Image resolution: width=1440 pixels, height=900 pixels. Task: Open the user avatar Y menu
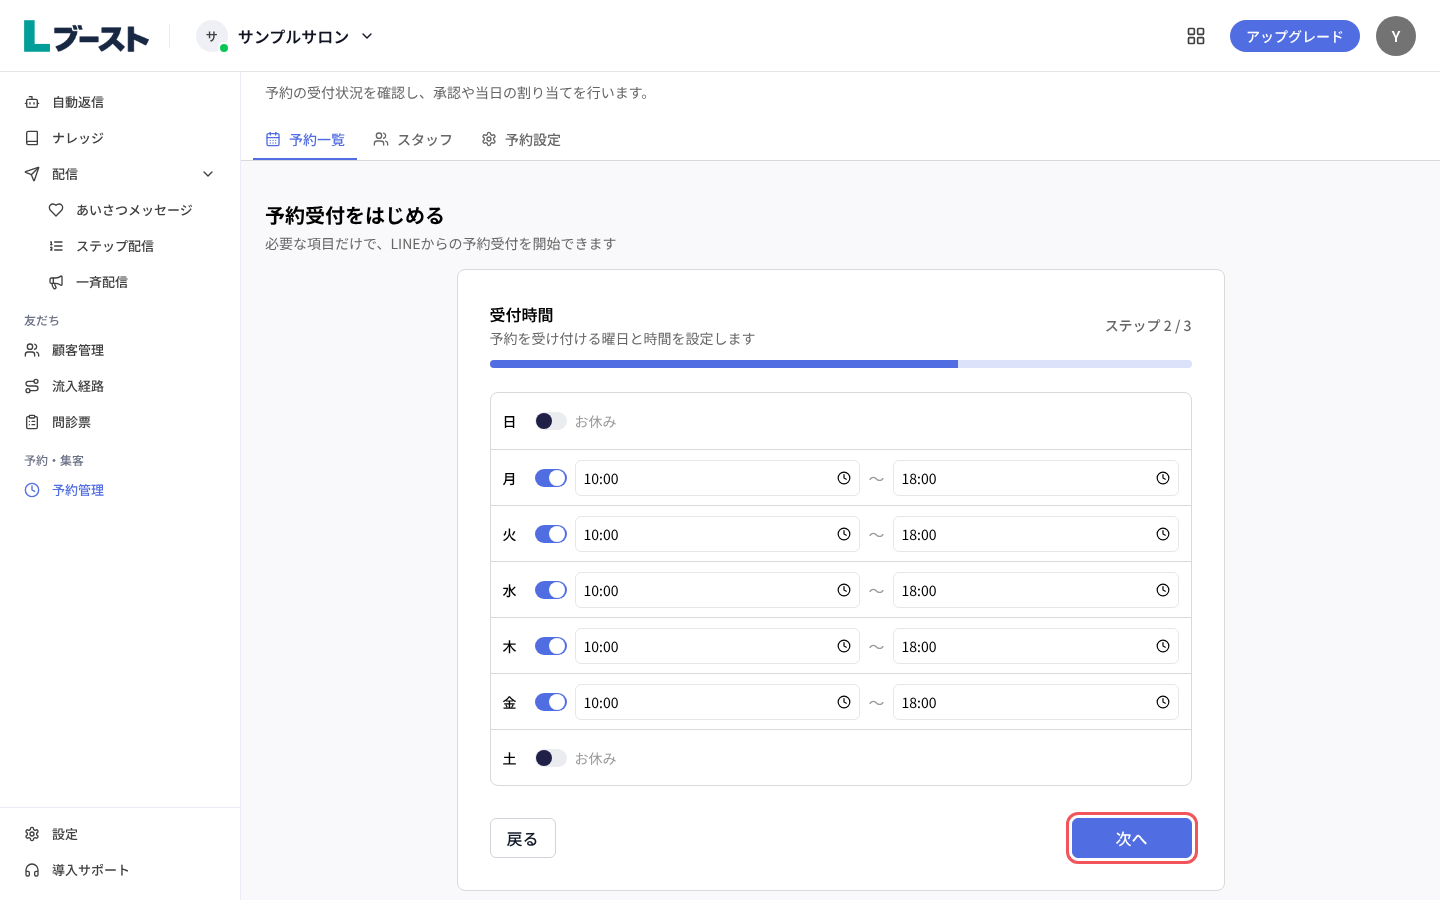(1396, 36)
